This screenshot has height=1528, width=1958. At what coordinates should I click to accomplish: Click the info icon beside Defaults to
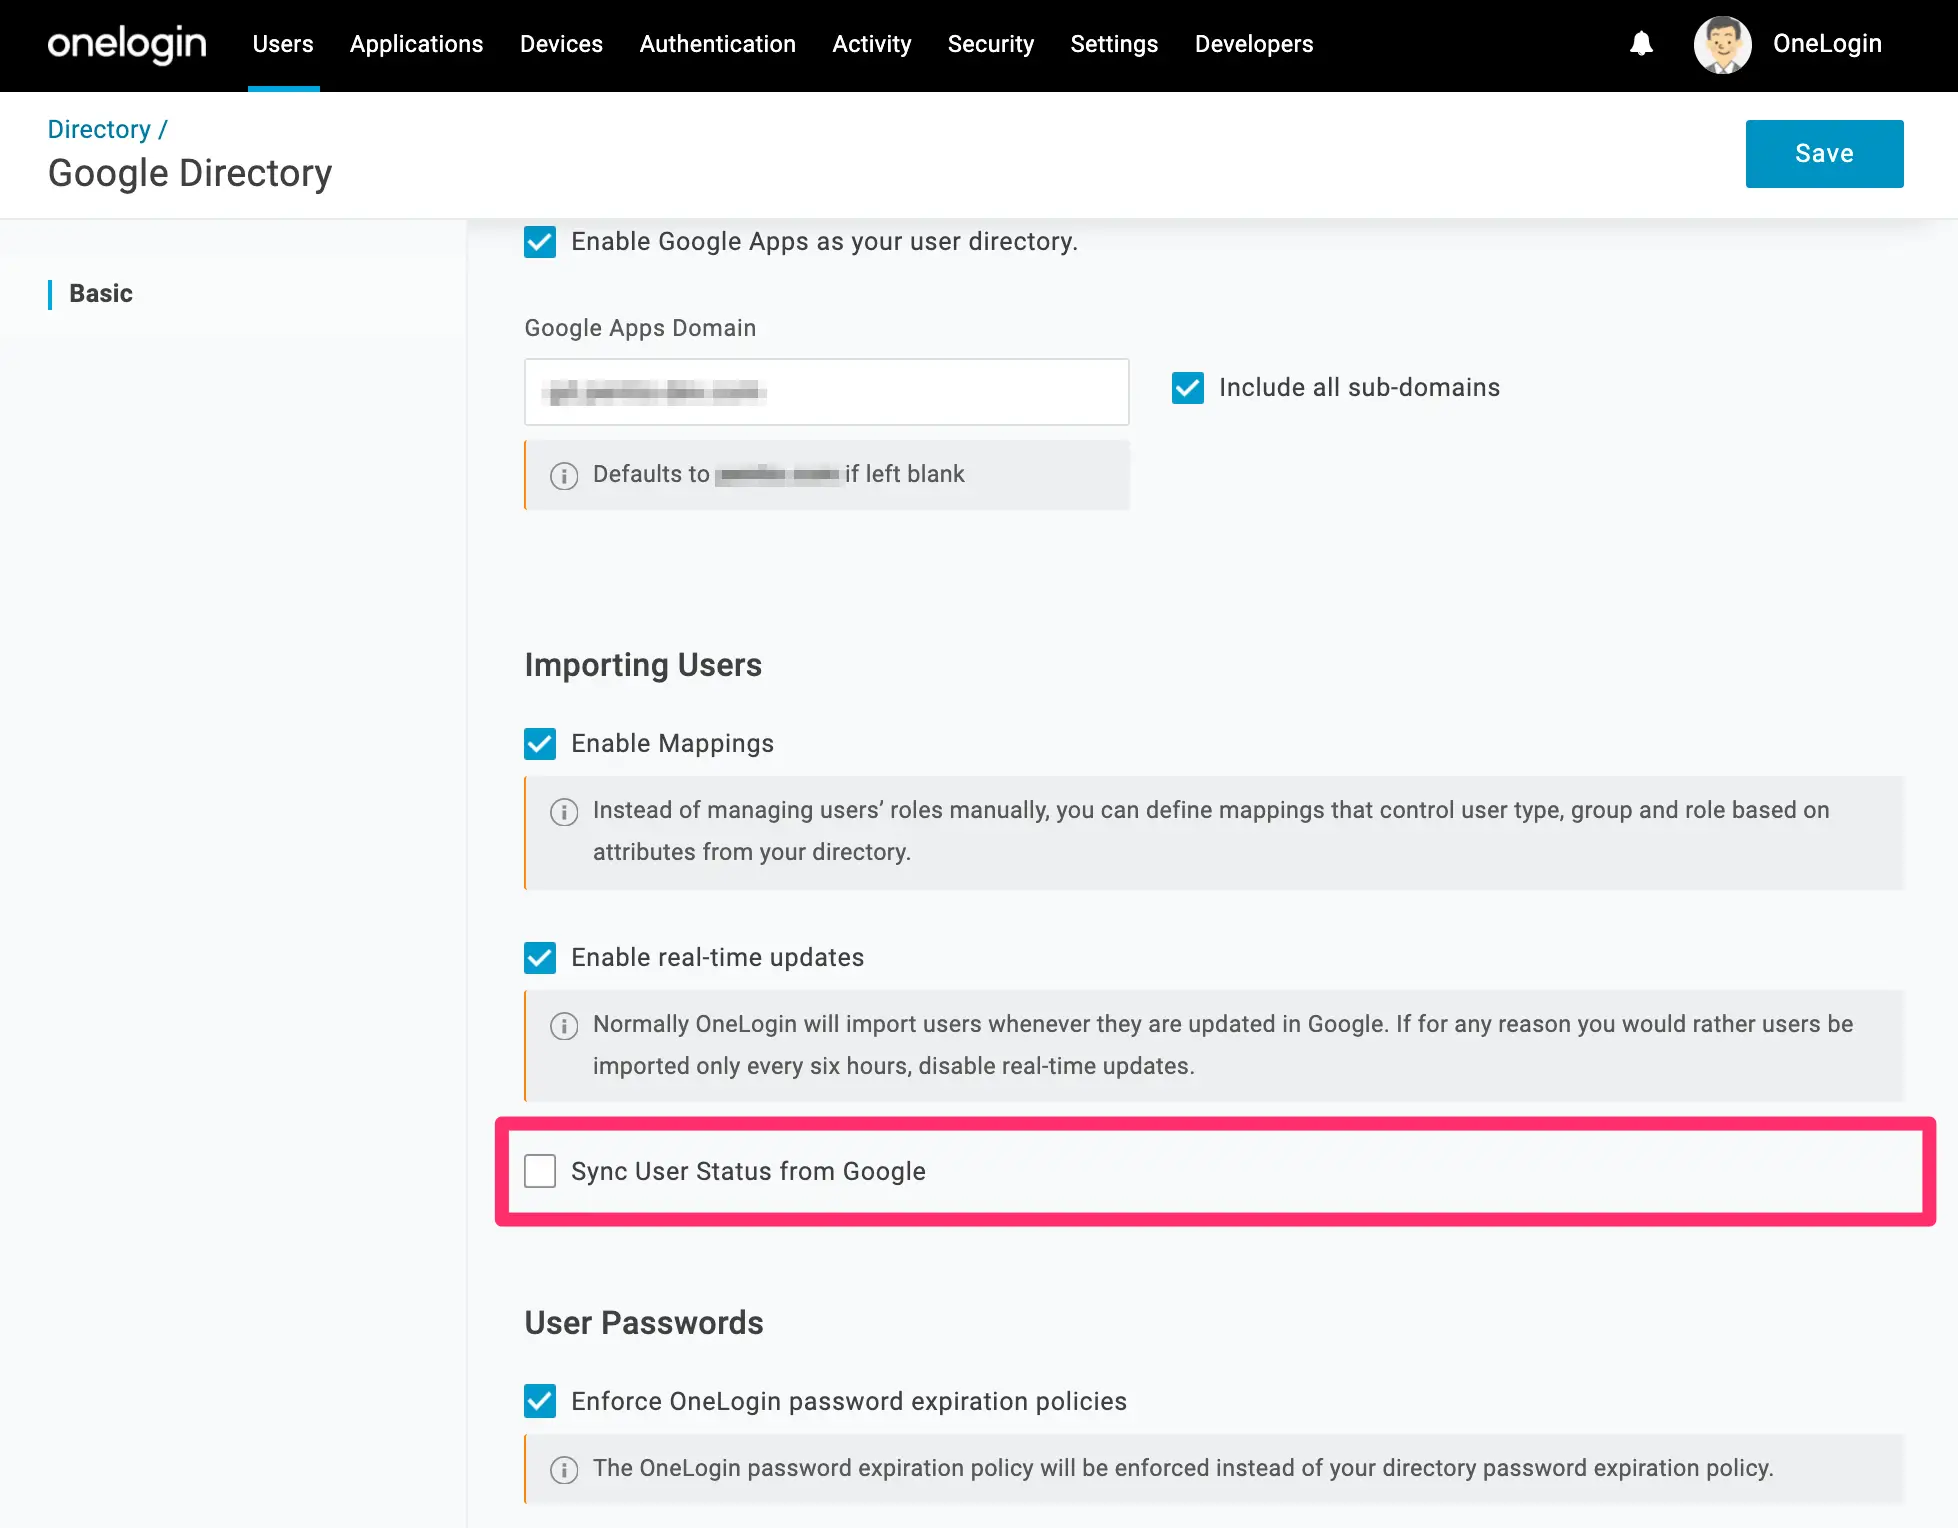point(564,476)
